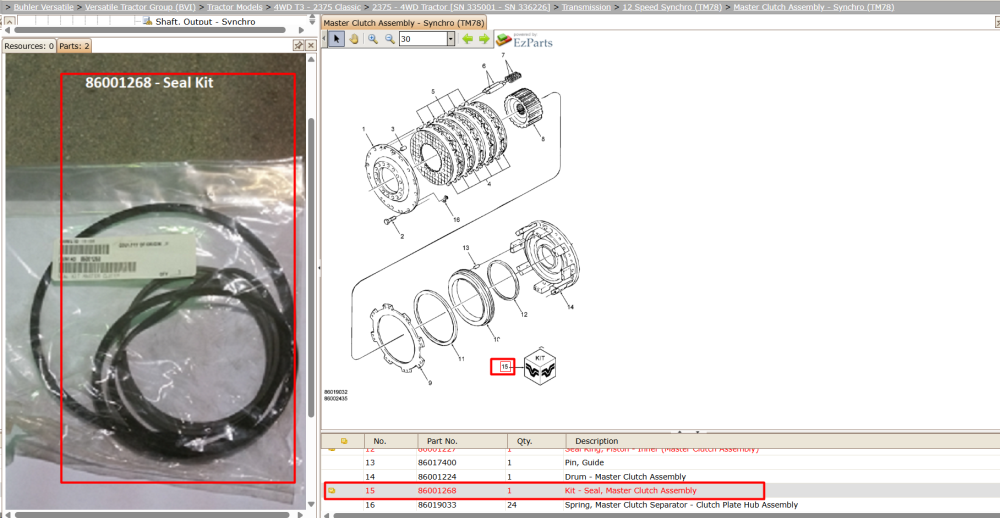
Task: Go back with the green left arrow
Action: (x=467, y=39)
